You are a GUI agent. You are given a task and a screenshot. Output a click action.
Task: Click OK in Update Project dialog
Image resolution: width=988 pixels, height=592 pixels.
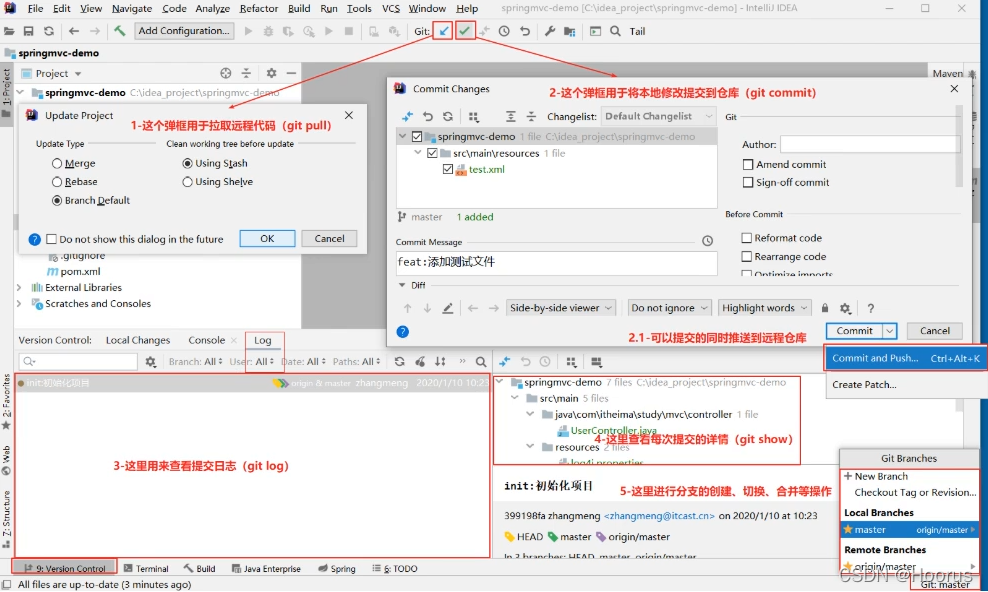267,239
